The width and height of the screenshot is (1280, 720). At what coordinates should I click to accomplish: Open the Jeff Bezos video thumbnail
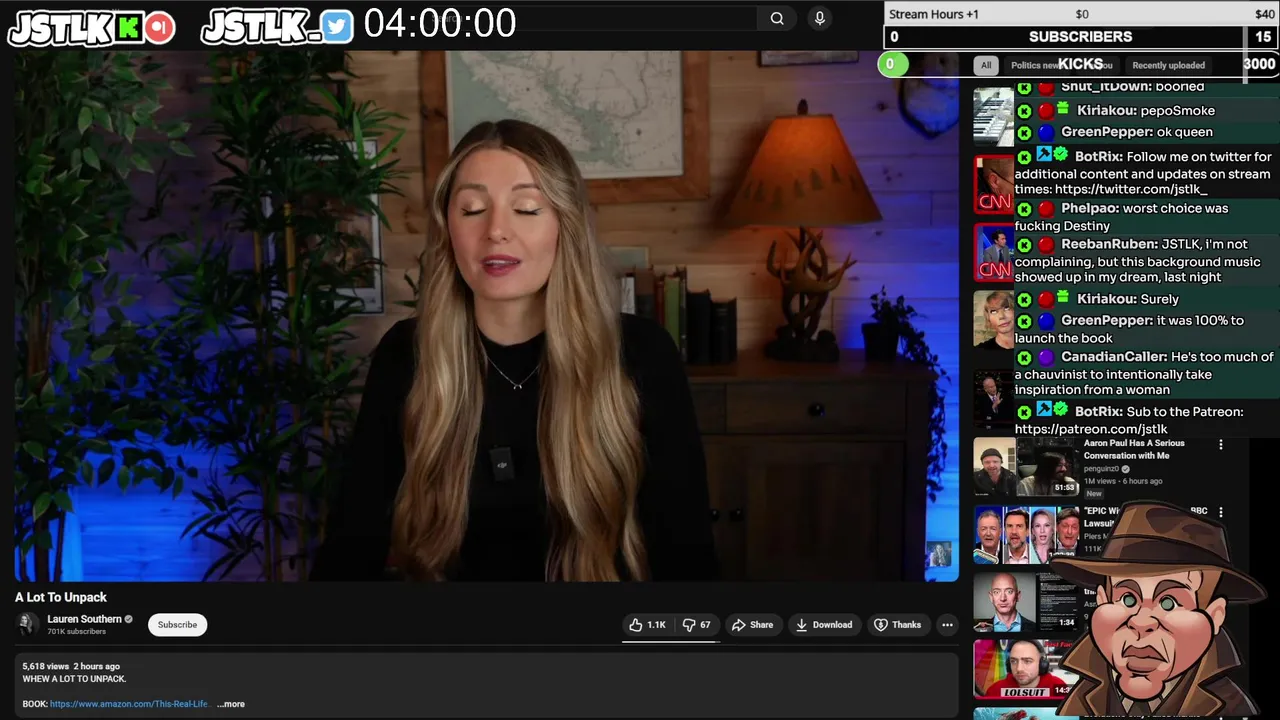pos(1026,601)
